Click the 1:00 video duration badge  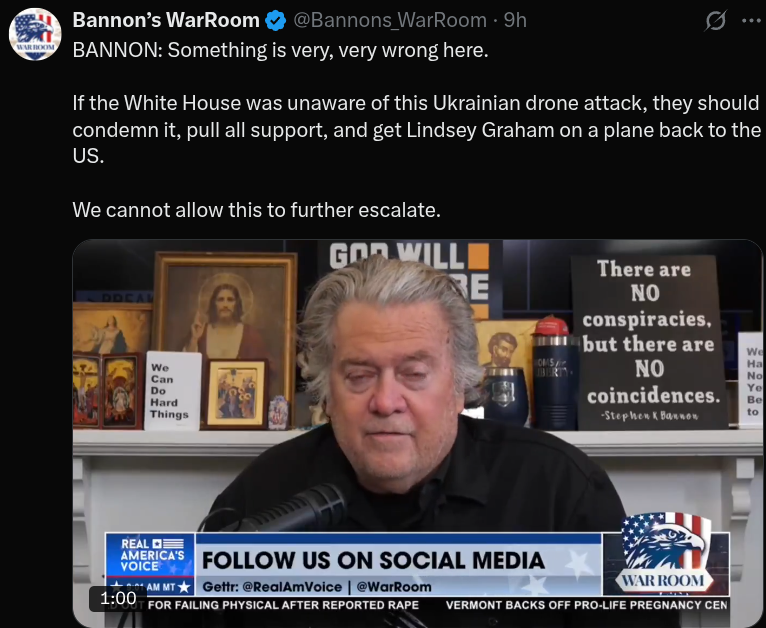pos(118,598)
